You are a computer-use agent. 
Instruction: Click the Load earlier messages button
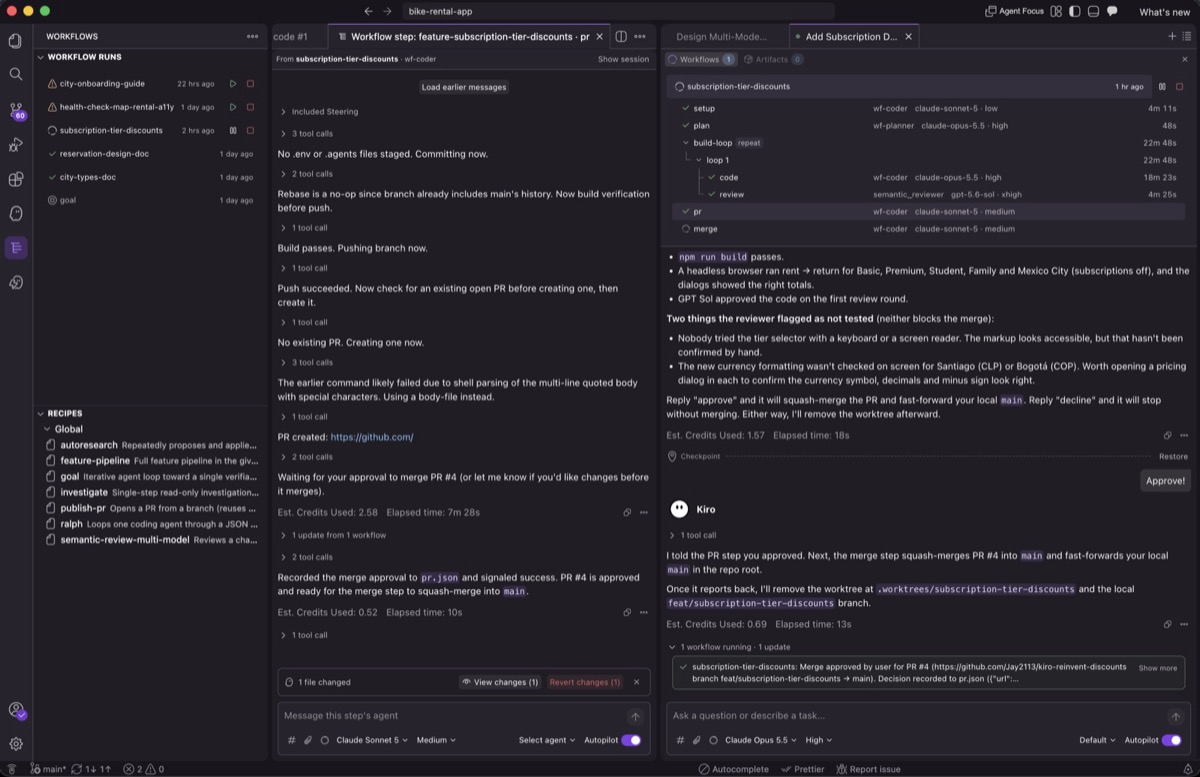point(464,87)
